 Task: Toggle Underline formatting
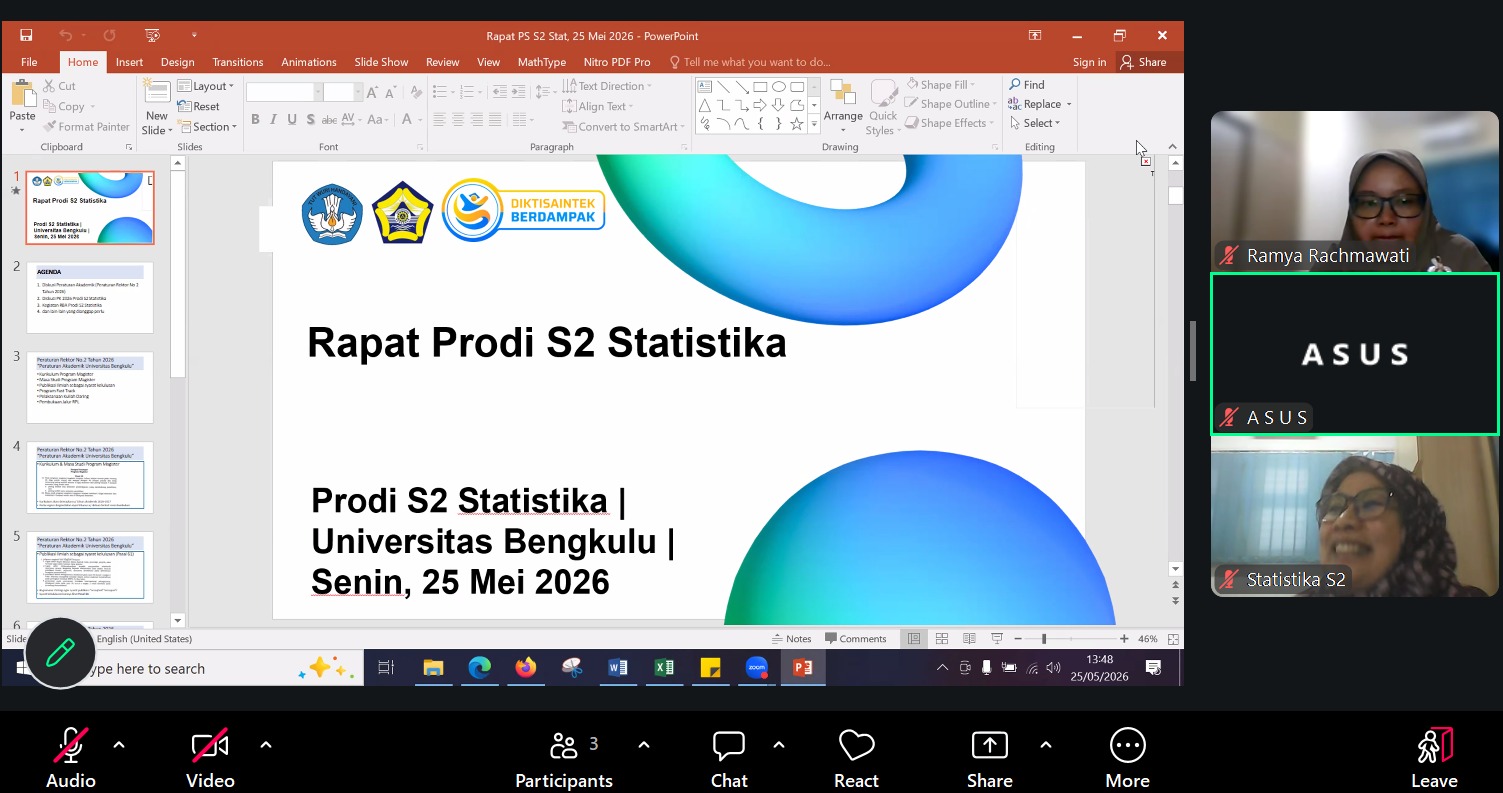(292, 119)
